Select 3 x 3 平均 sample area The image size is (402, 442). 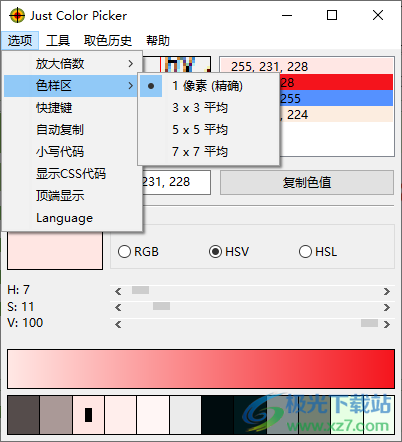pos(209,108)
